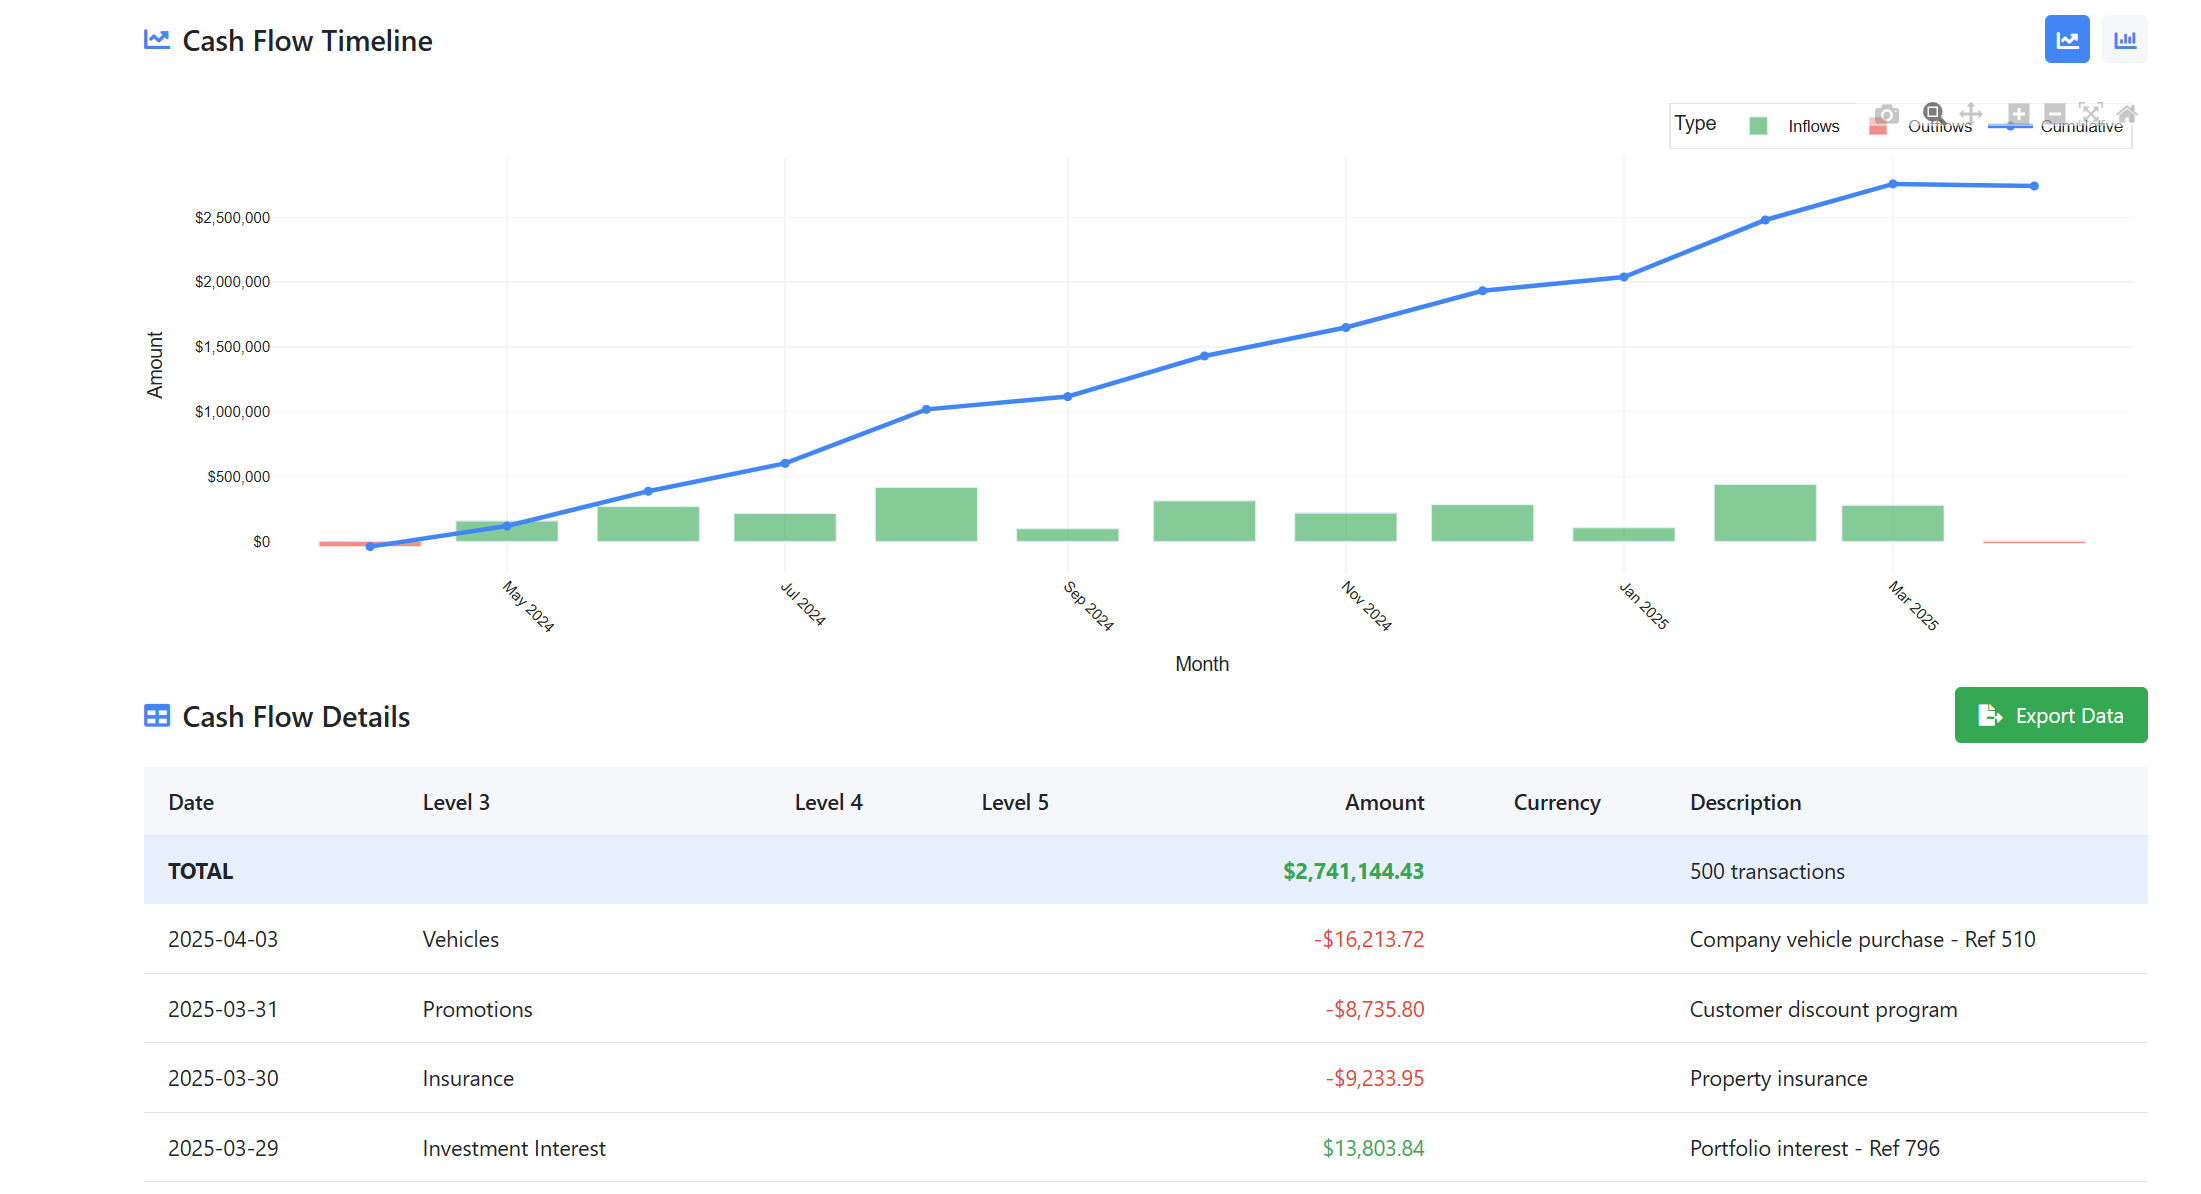The width and height of the screenshot is (2201, 1194).
Task: Click the cumulative line's final data point
Action: tap(2033, 186)
